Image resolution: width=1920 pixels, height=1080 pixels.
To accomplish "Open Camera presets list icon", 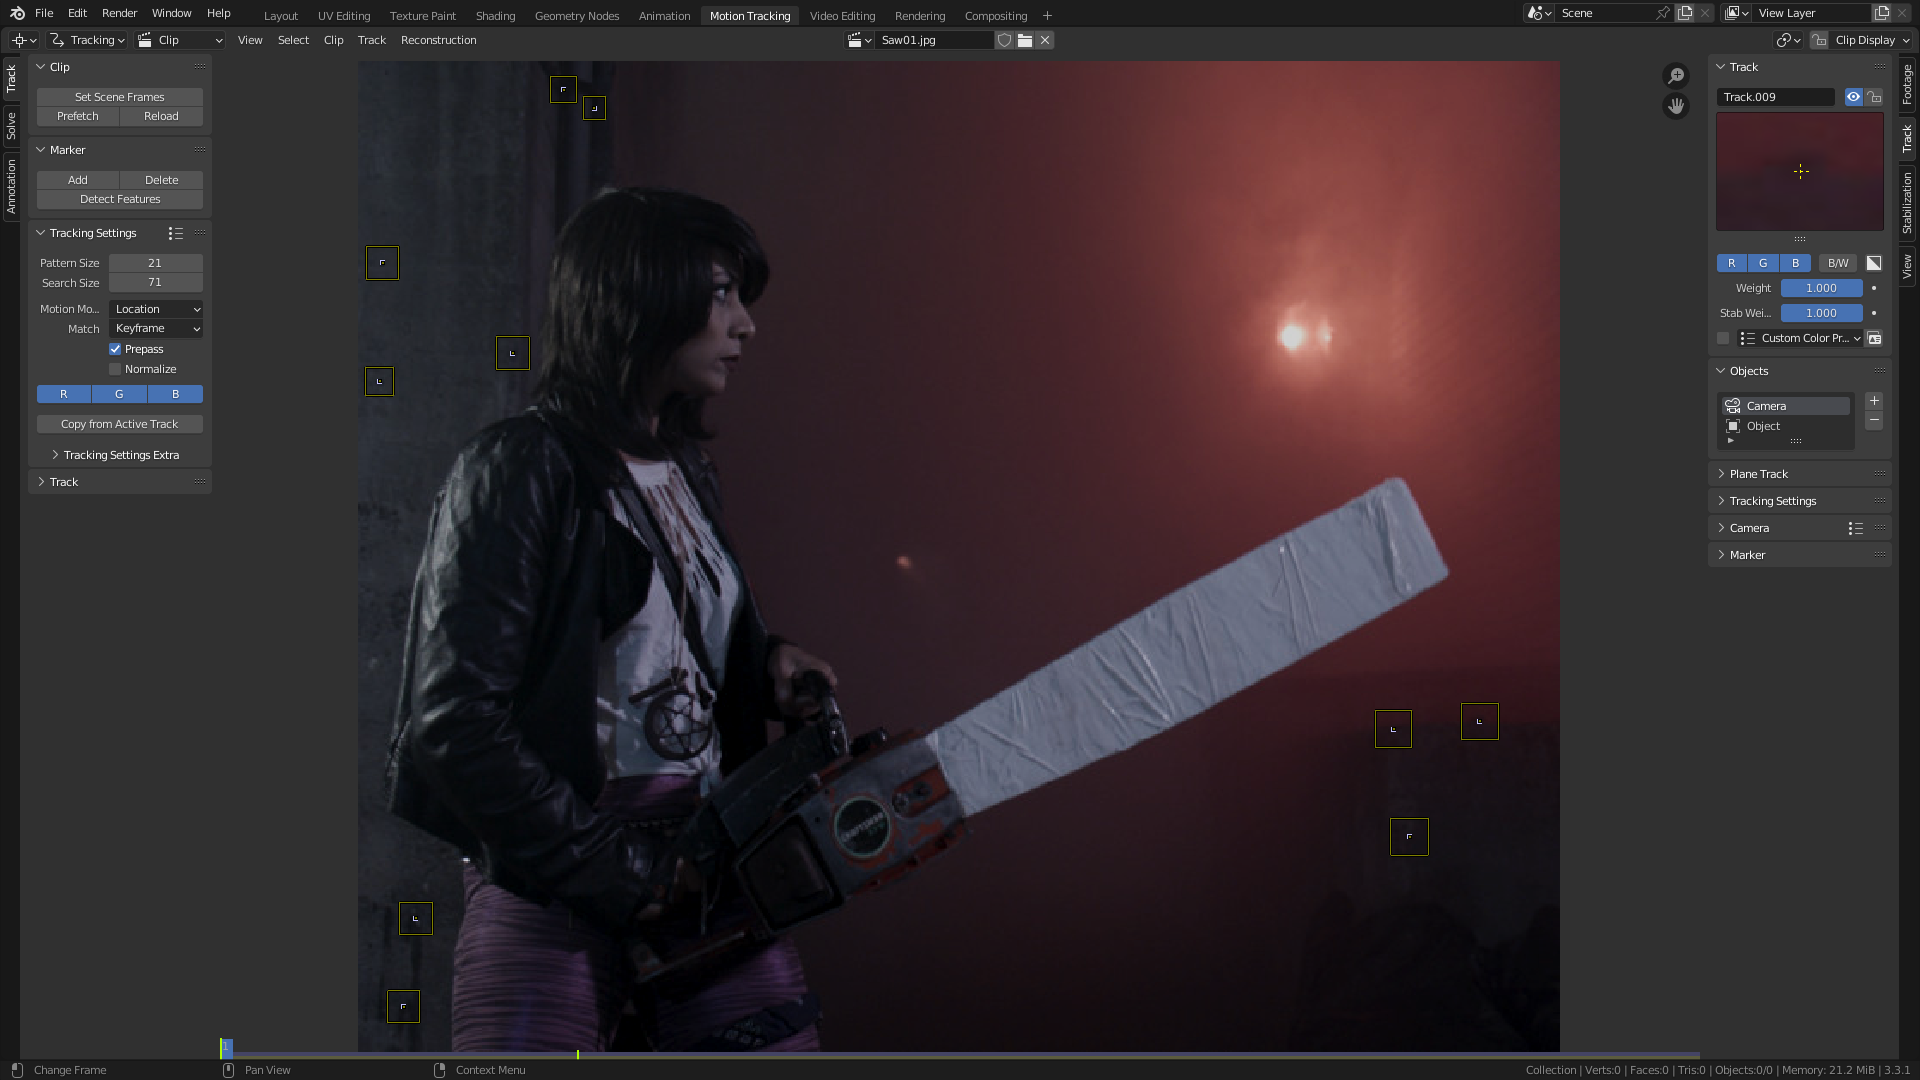I will tap(1855, 528).
